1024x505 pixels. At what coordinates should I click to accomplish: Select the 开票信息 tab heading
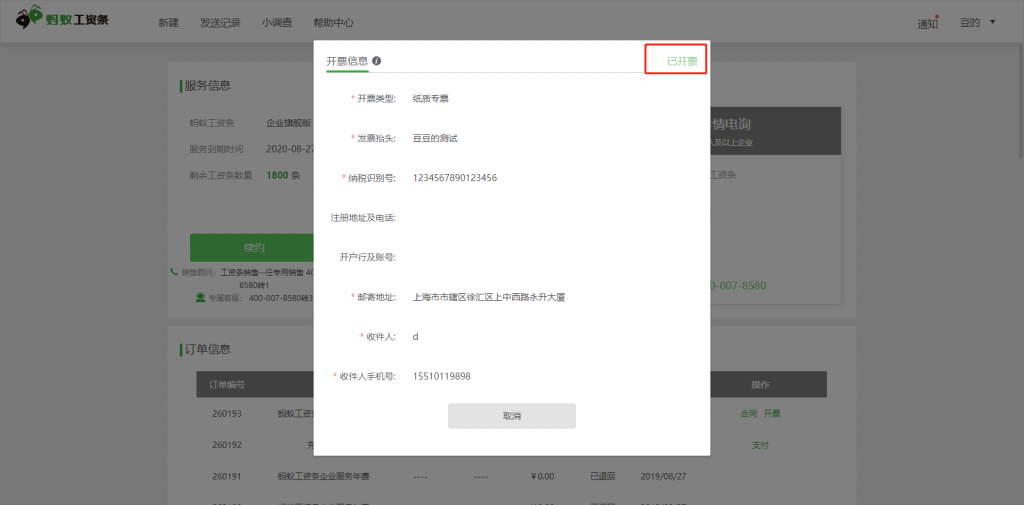[347, 61]
